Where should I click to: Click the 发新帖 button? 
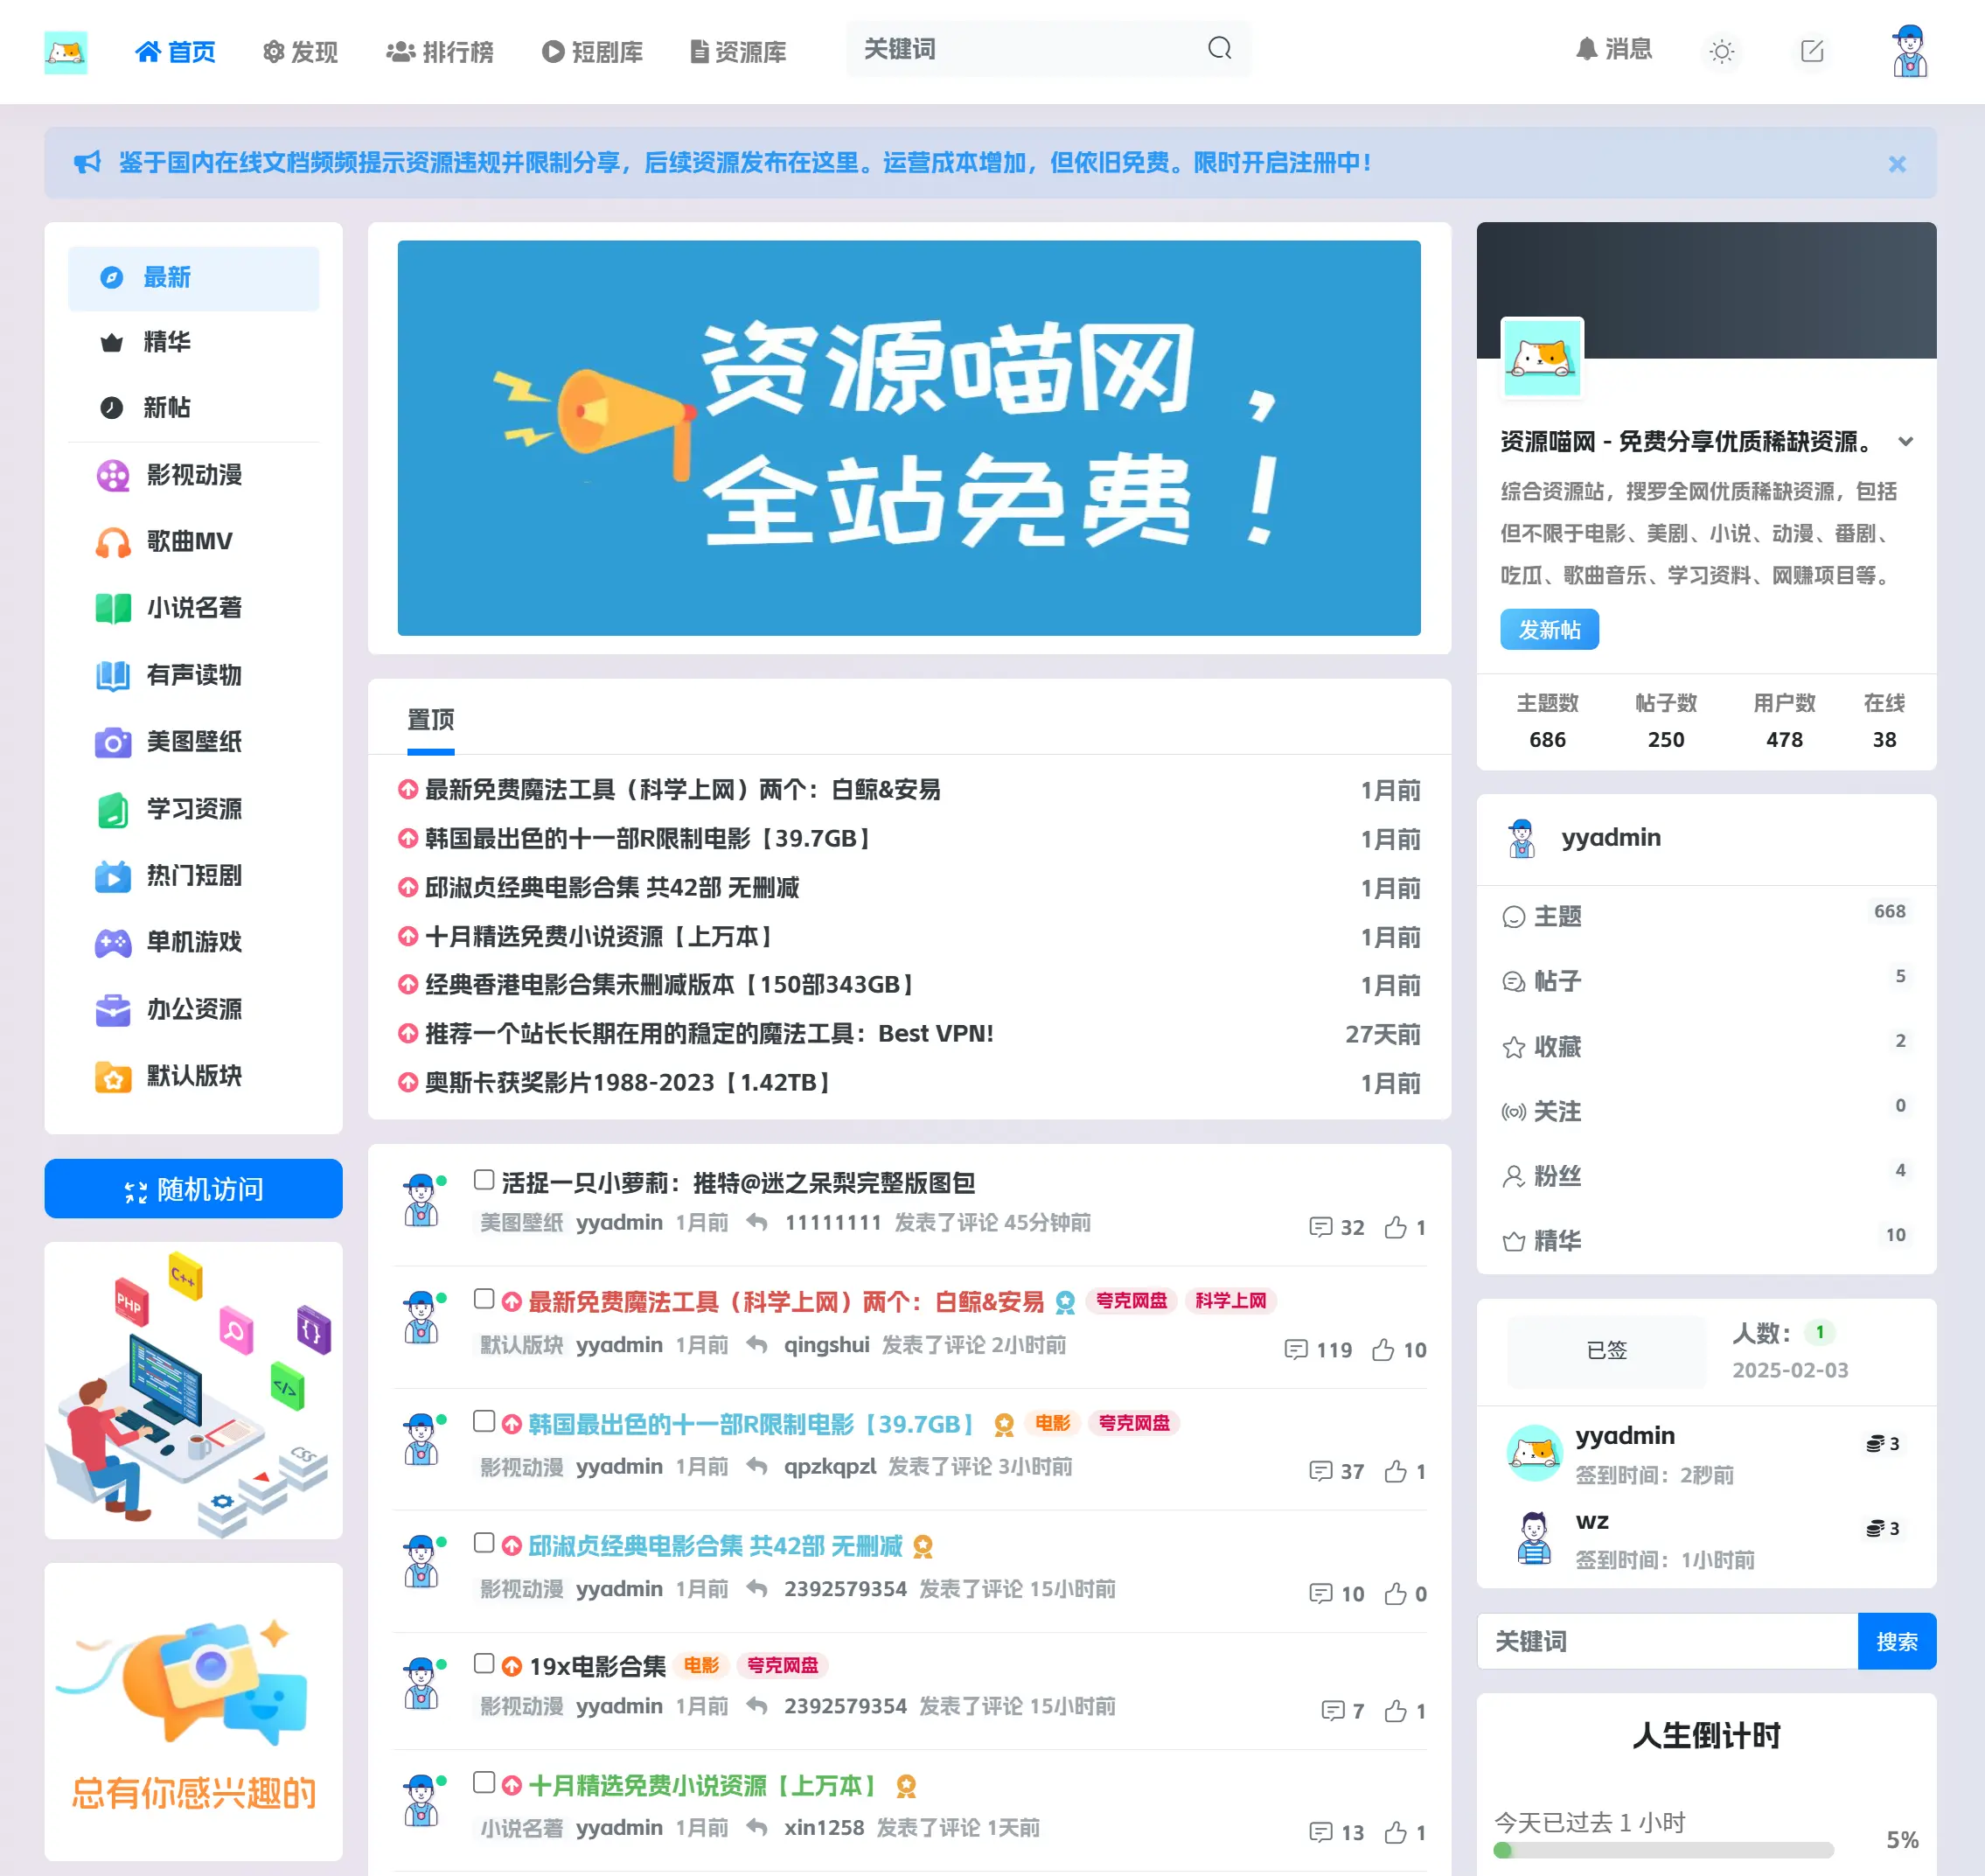[1549, 629]
